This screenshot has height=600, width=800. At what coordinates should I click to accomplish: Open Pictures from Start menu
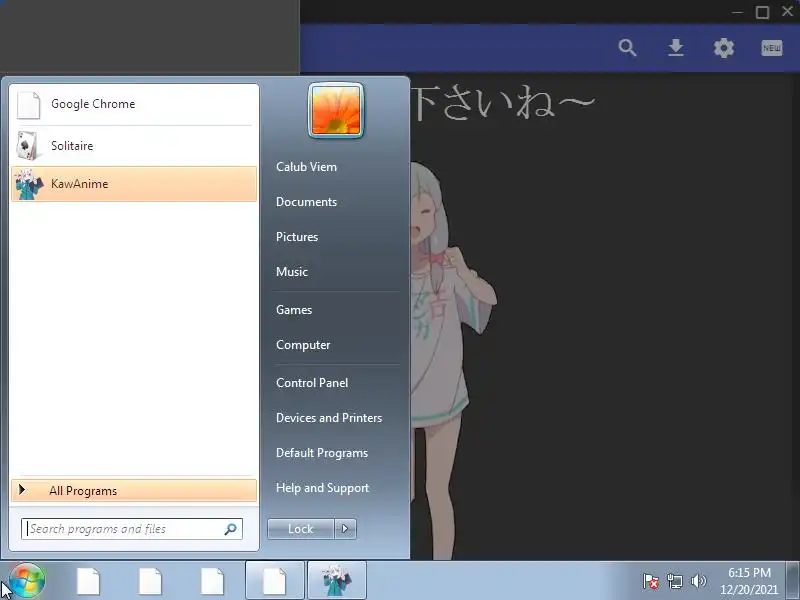click(297, 237)
